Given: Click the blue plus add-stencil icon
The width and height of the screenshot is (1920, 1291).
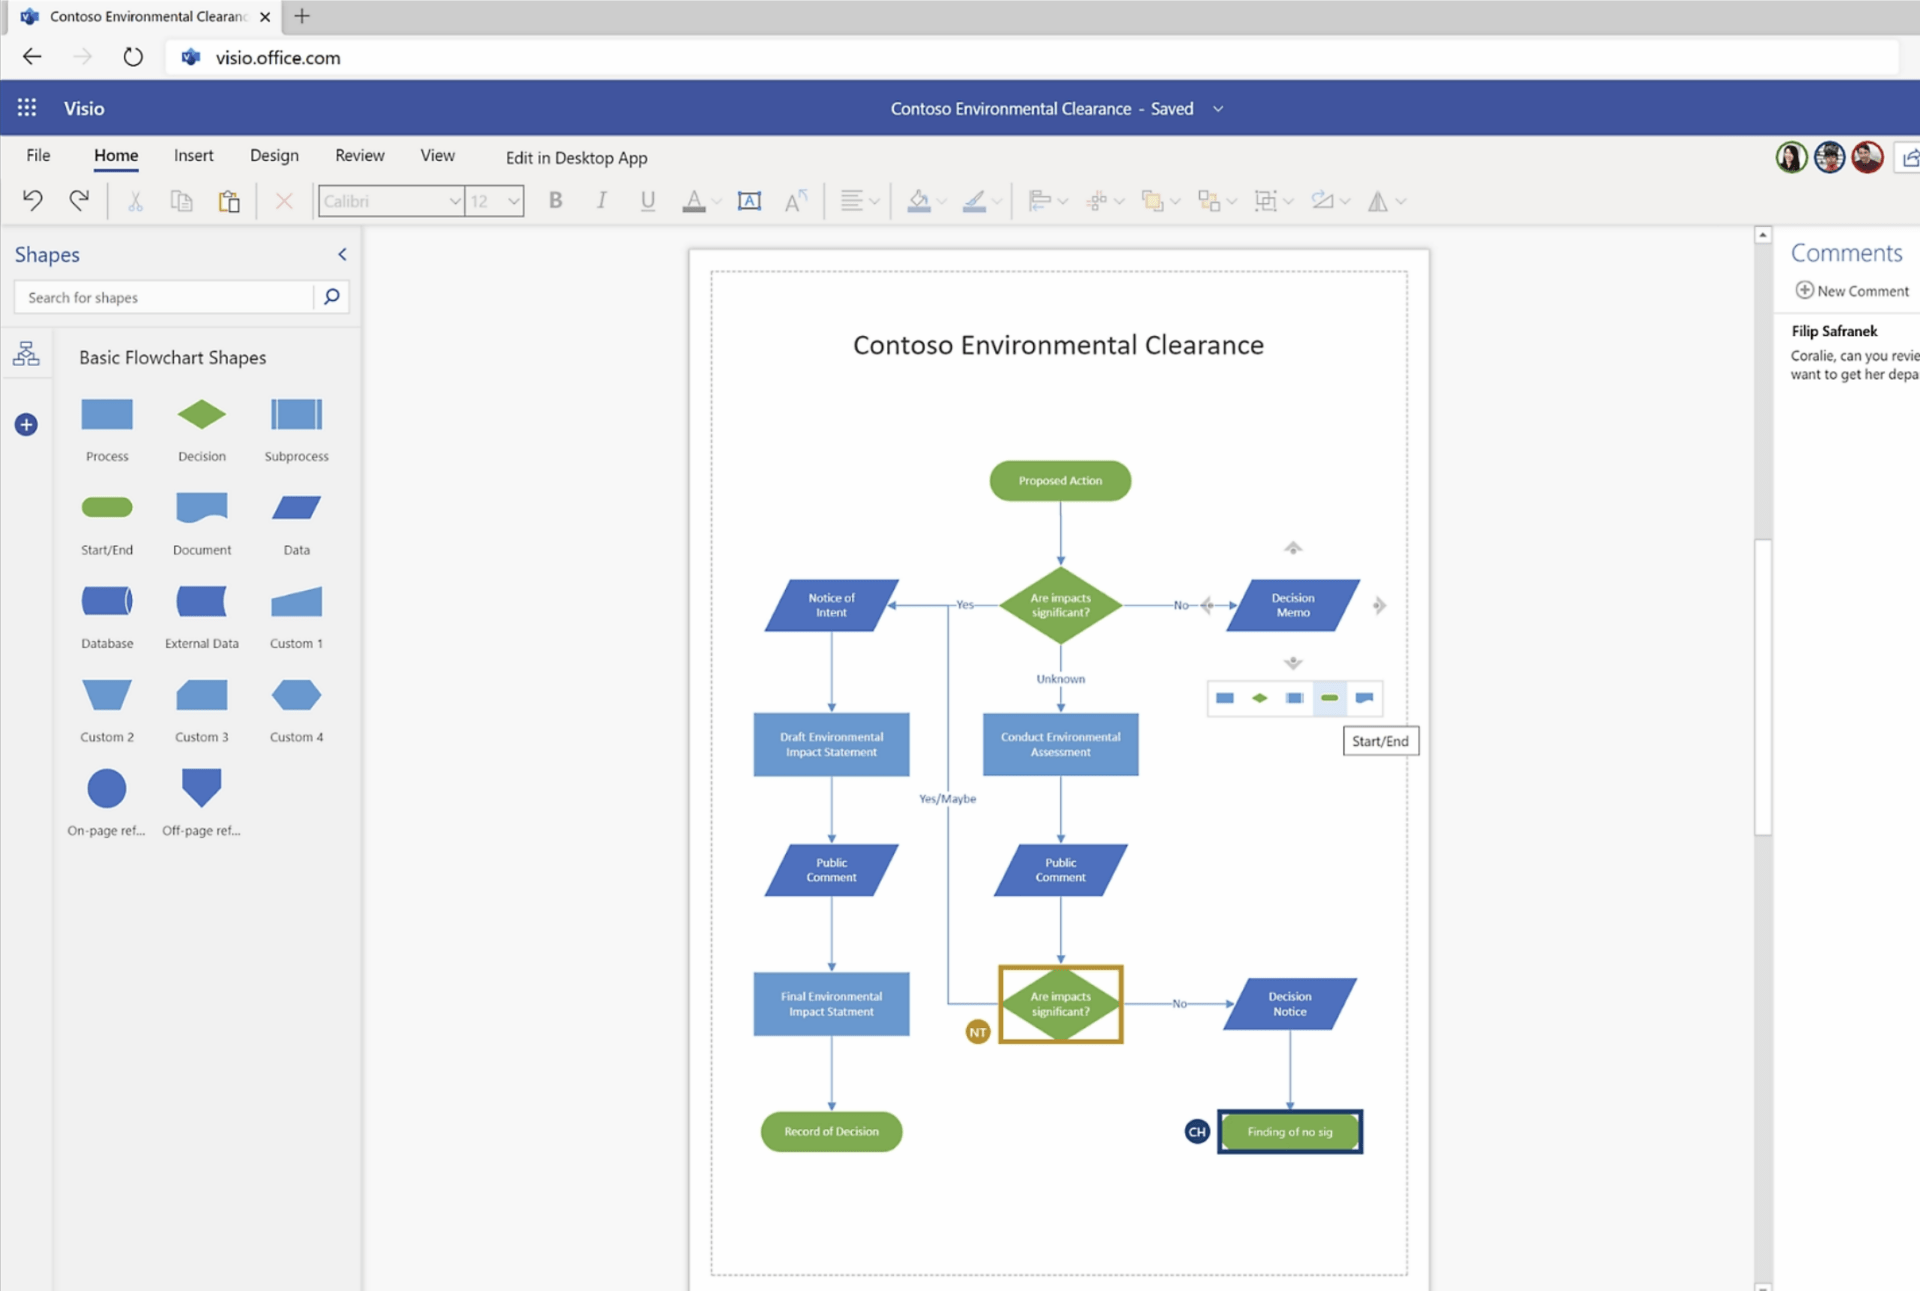Looking at the screenshot, I should click(27, 425).
